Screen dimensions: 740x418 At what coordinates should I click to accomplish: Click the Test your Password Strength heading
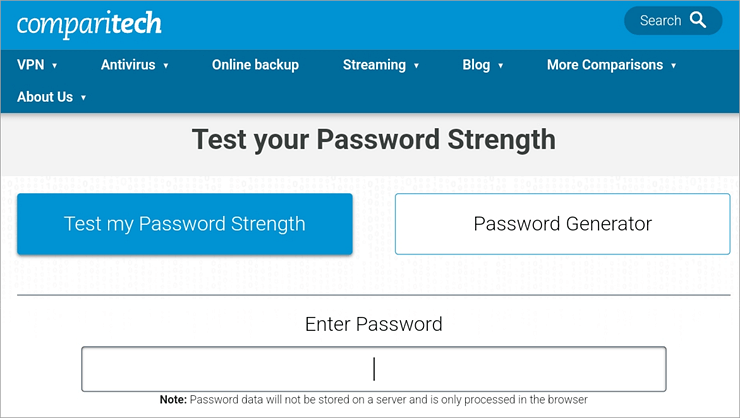[373, 138]
